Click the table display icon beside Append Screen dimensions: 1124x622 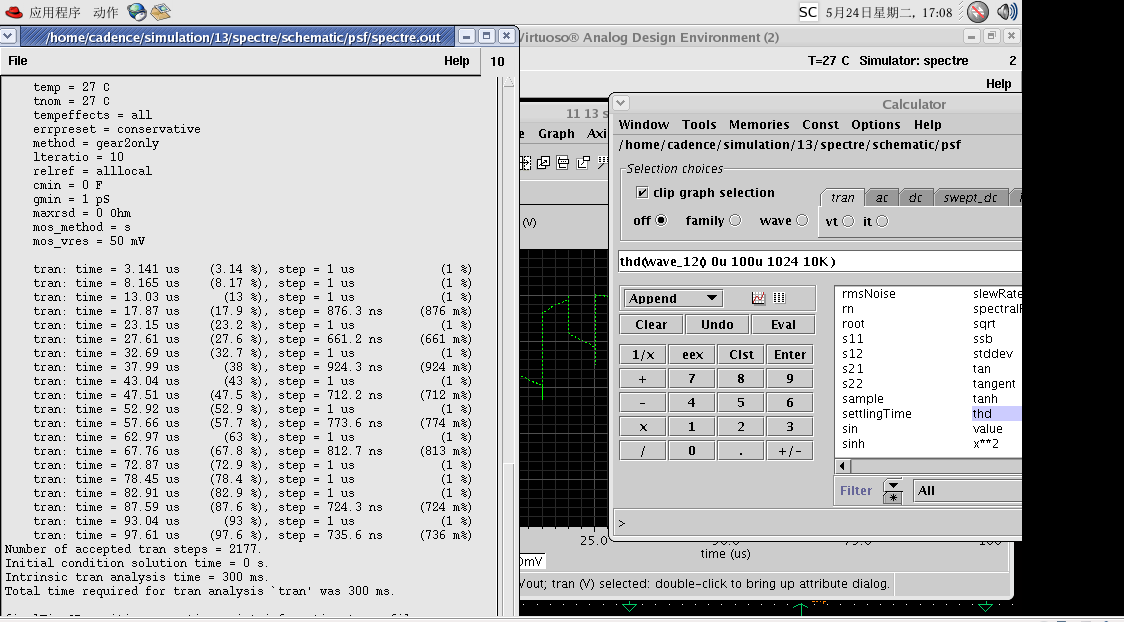click(779, 298)
